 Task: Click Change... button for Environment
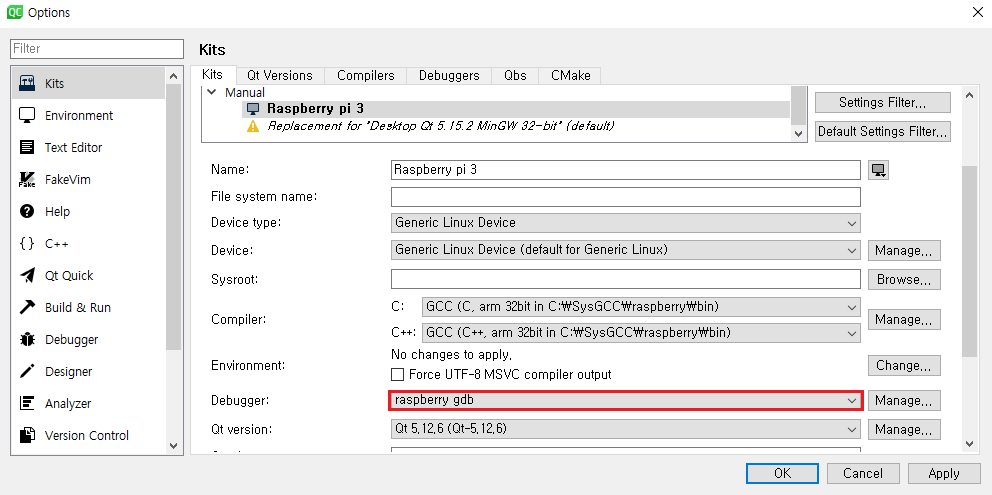(904, 365)
